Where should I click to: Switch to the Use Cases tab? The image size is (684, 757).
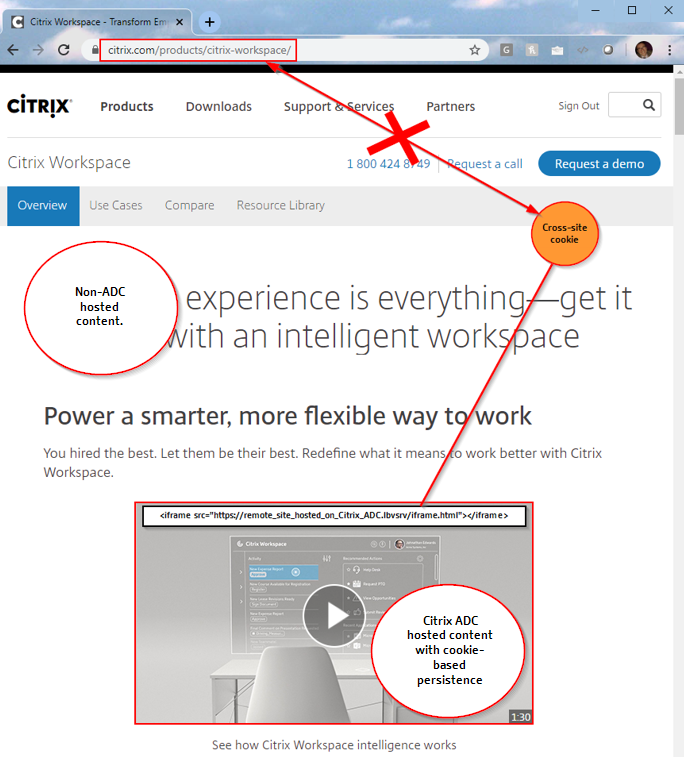(x=116, y=206)
